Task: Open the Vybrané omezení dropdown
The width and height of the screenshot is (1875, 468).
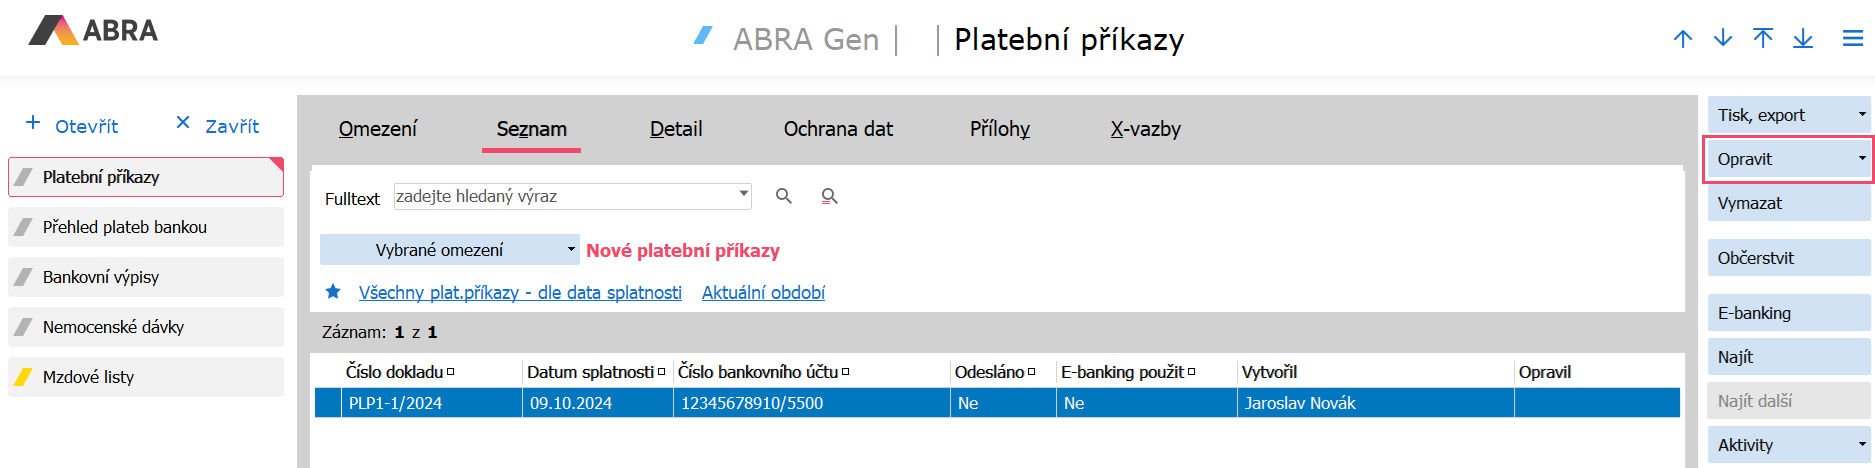Action: pyautogui.click(x=449, y=250)
